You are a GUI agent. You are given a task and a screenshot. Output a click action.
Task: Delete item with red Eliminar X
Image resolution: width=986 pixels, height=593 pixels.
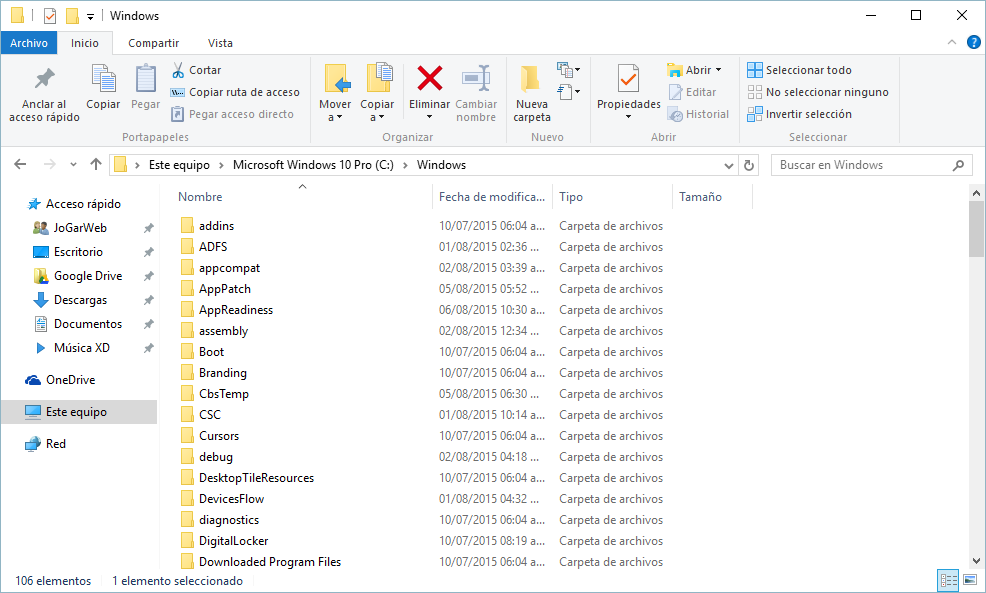429,79
